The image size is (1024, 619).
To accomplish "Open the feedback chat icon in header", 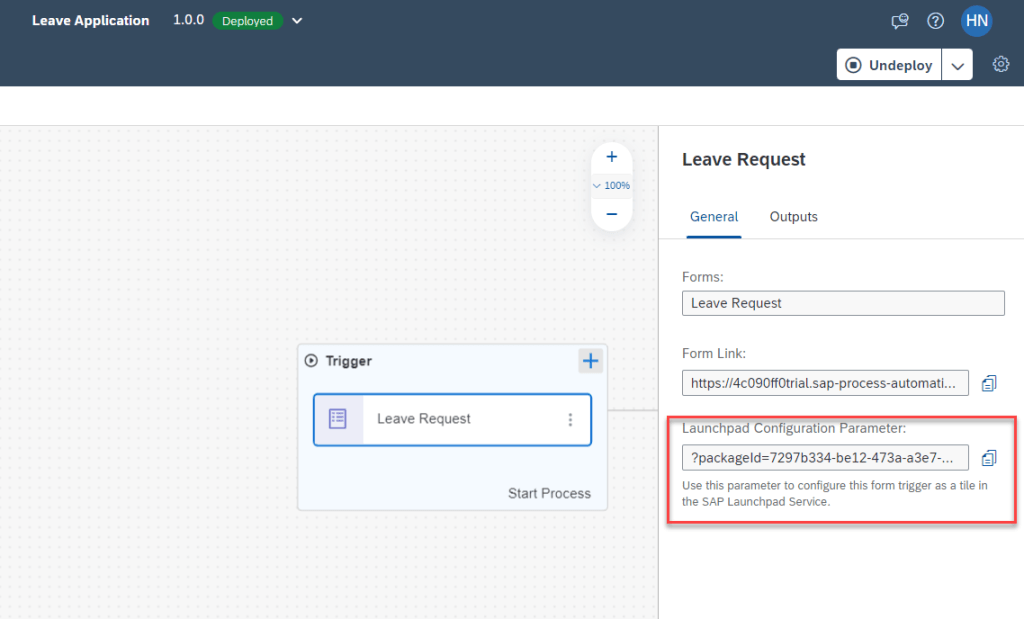I will [900, 21].
